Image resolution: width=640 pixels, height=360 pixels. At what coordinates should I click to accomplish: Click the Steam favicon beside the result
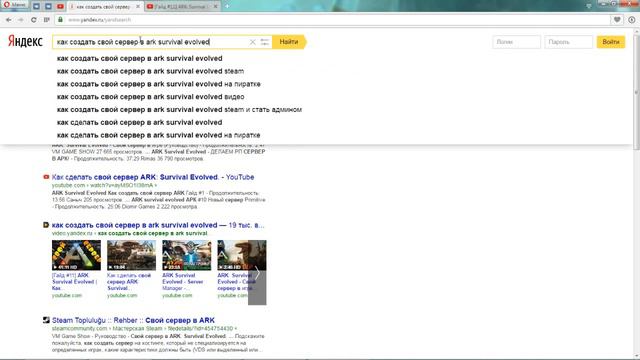[x=46, y=320]
